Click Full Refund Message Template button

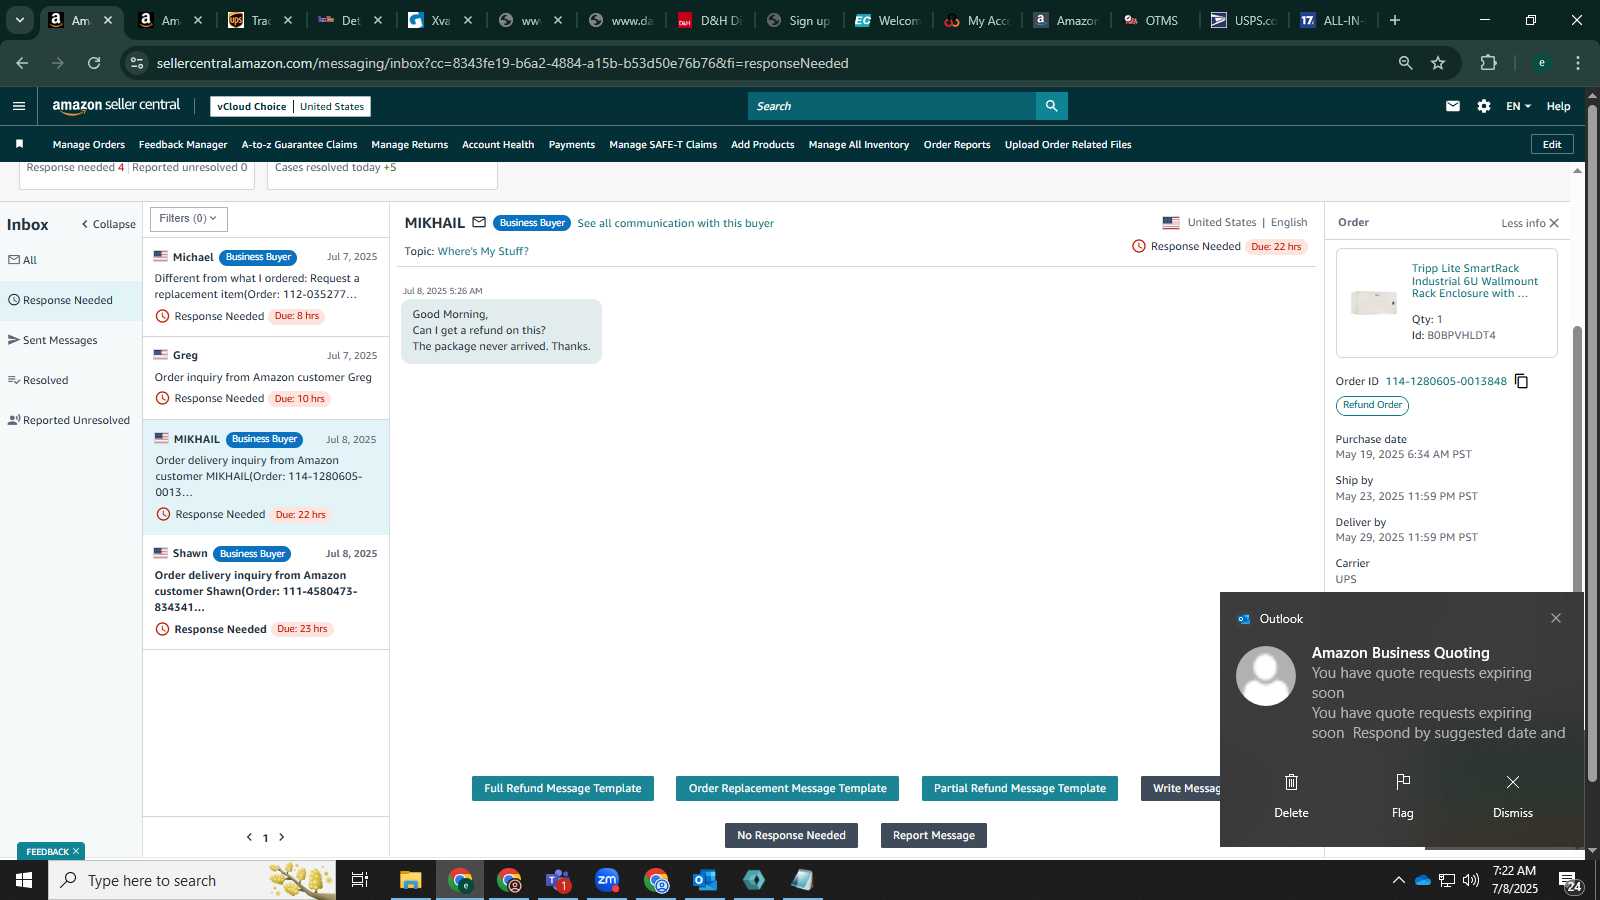click(563, 788)
